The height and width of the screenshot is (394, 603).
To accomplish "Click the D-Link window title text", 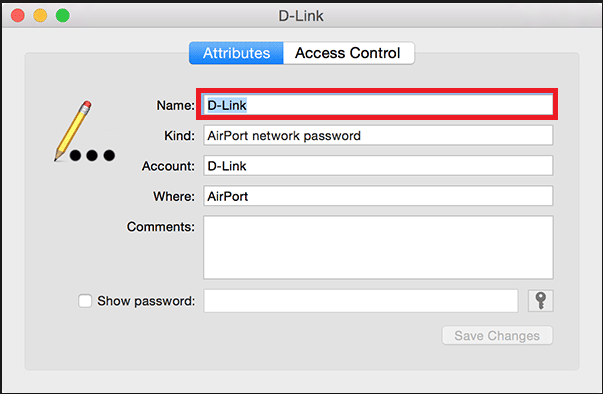I will coord(301,16).
